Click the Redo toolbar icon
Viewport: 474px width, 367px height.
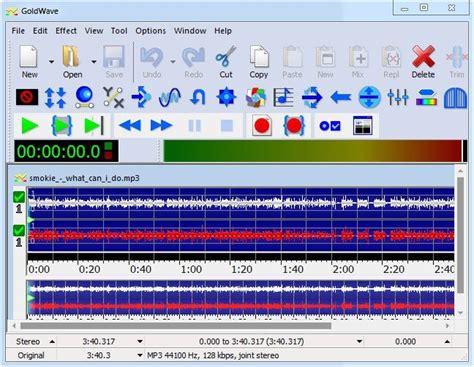pyautogui.click(x=194, y=62)
